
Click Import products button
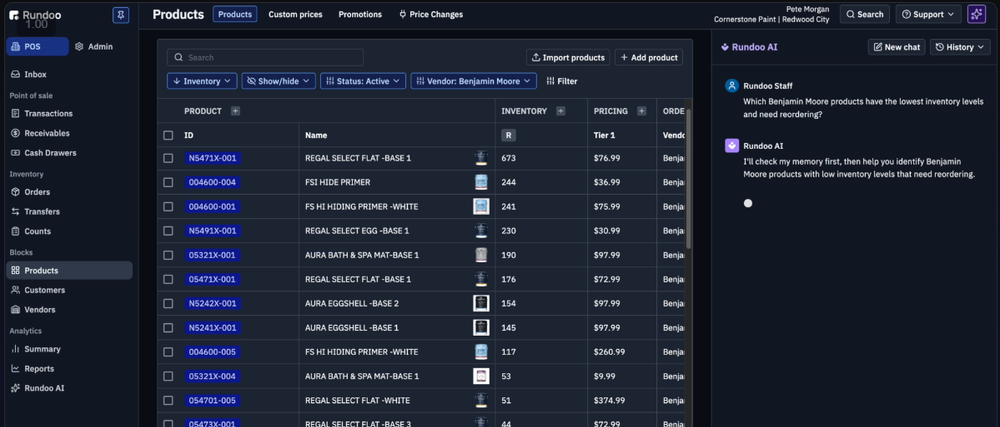568,57
